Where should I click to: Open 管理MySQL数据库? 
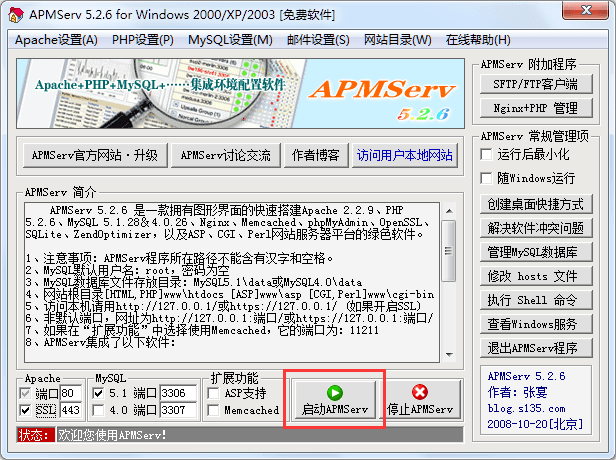pos(536,252)
